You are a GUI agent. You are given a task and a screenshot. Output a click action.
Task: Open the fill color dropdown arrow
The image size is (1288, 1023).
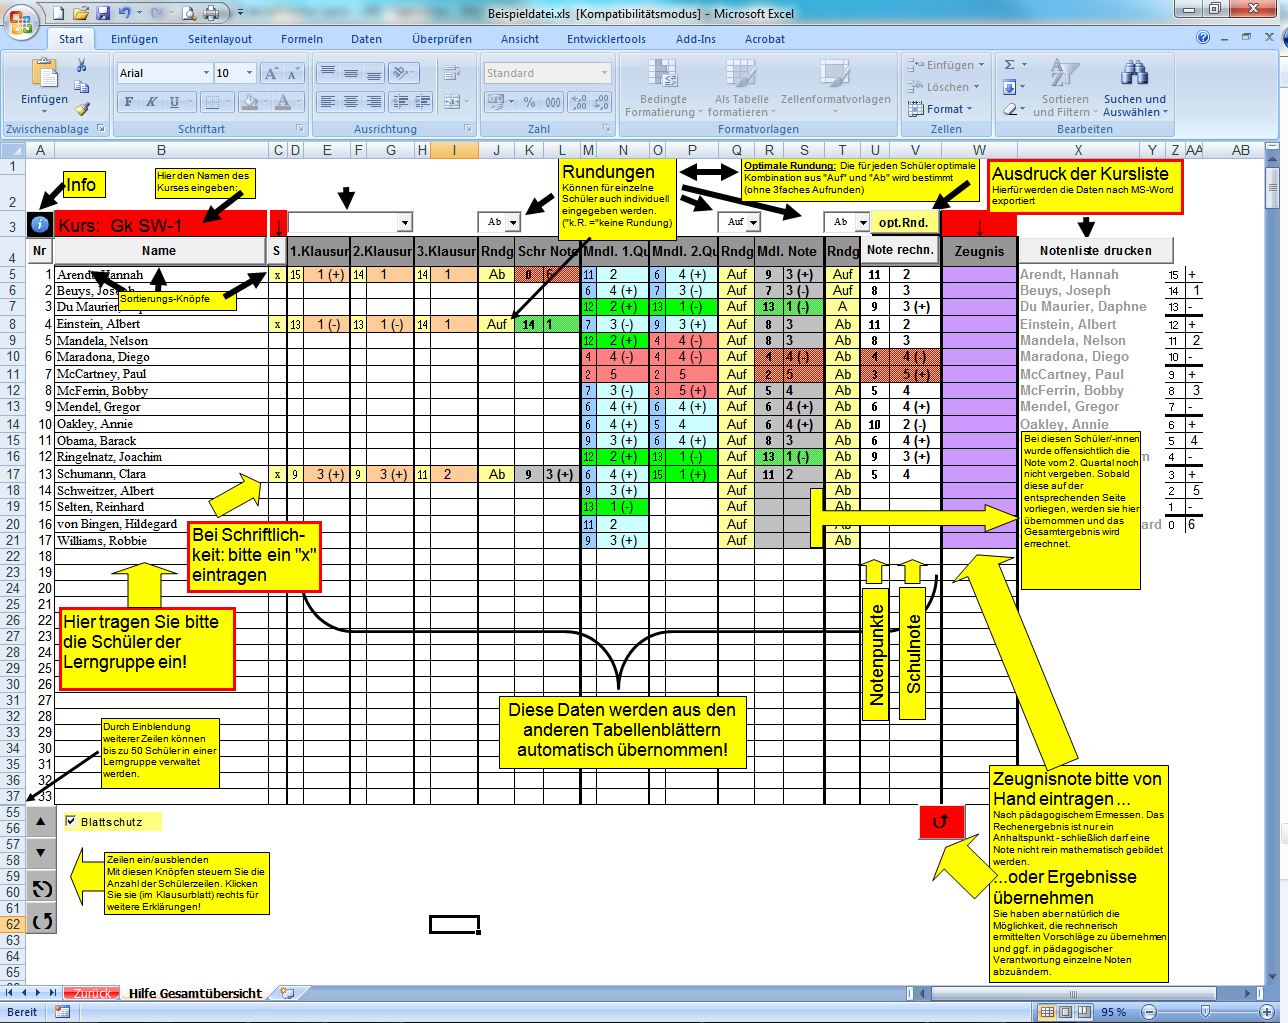267,102
